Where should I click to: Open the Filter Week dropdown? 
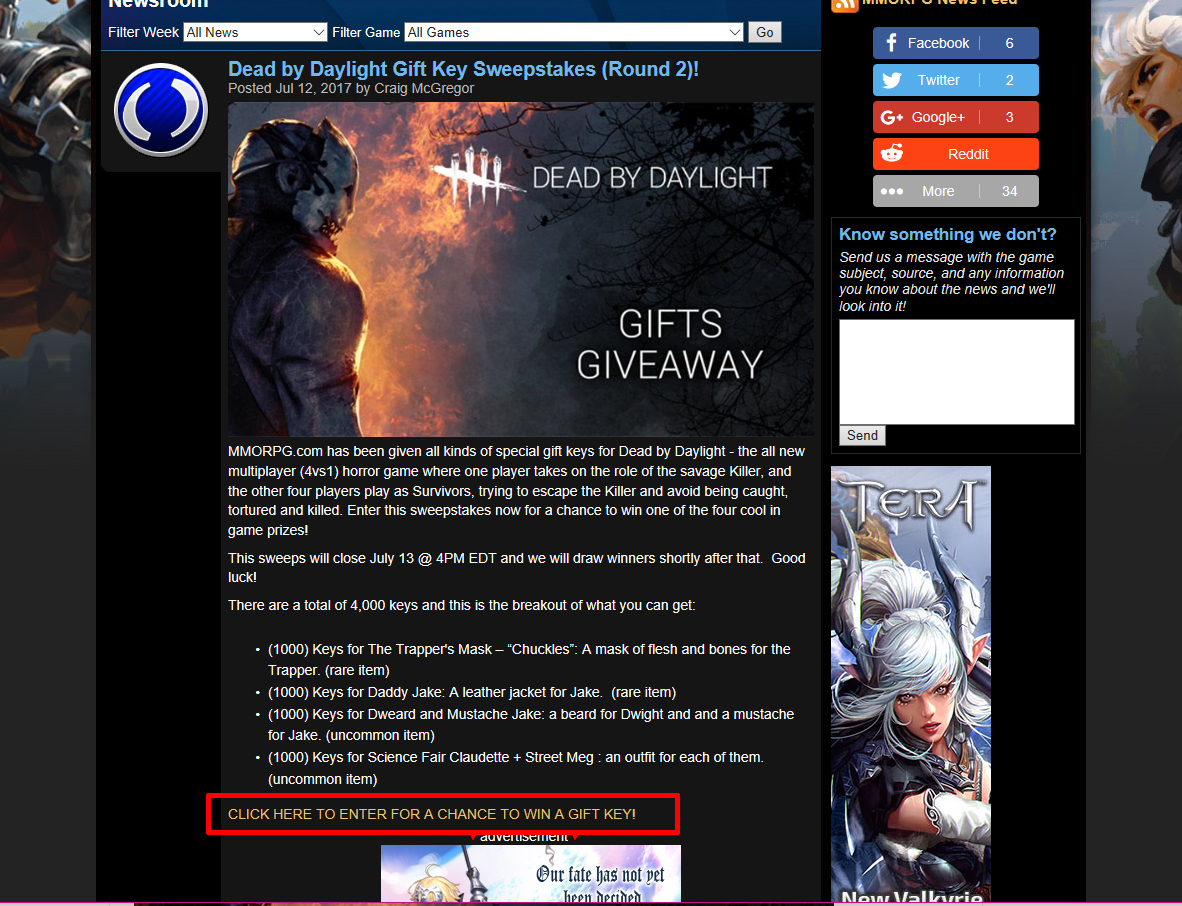(255, 32)
